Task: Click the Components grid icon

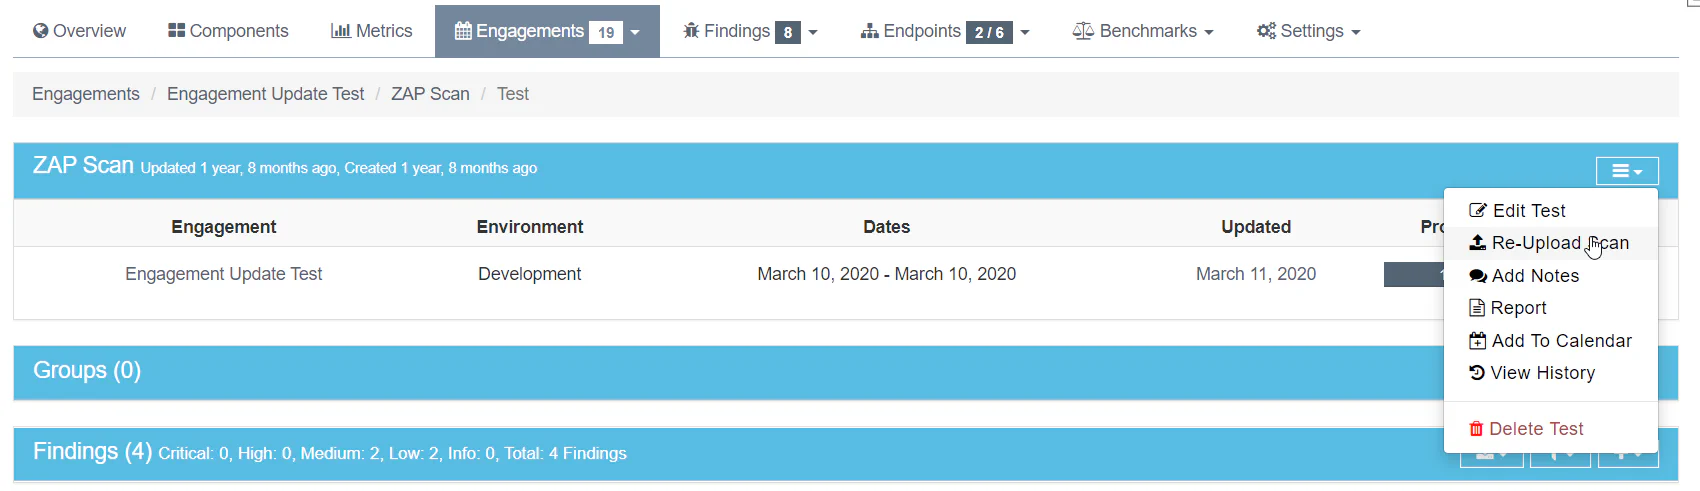Action: point(176,31)
